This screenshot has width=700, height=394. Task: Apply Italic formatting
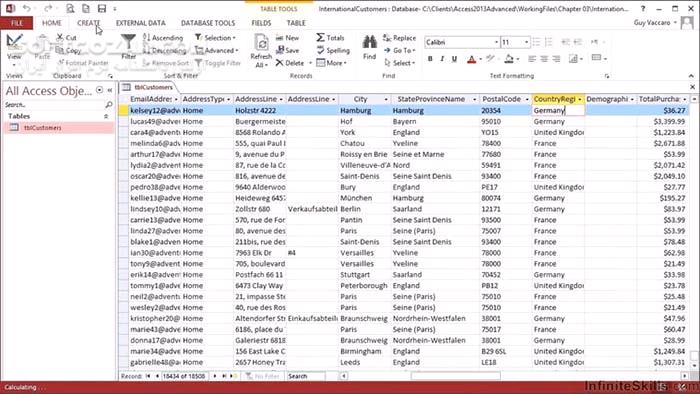coord(442,58)
